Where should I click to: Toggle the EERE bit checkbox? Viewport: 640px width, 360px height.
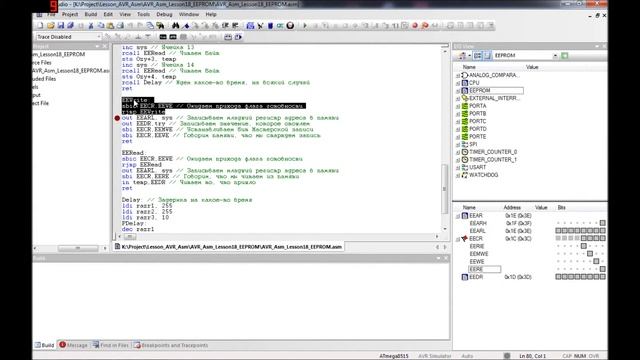pyautogui.click(x=602, y=269)
